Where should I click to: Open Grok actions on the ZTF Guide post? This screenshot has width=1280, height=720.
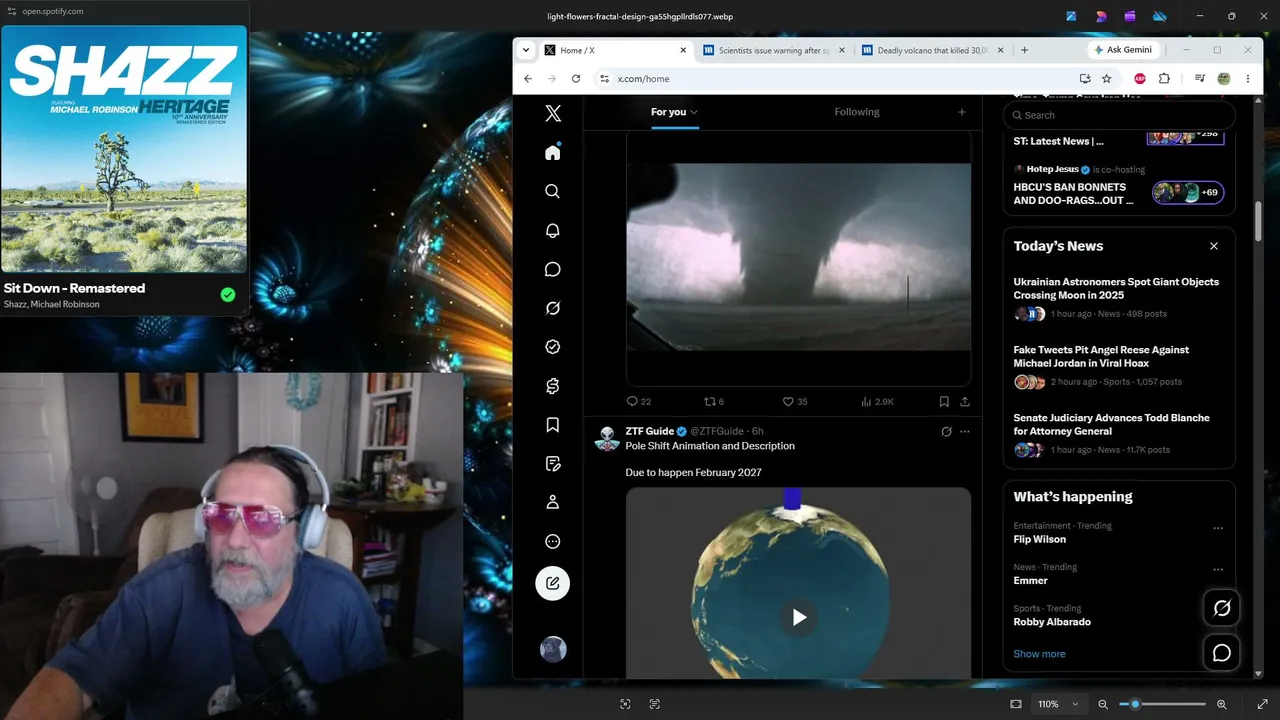(x=946, y=432)
